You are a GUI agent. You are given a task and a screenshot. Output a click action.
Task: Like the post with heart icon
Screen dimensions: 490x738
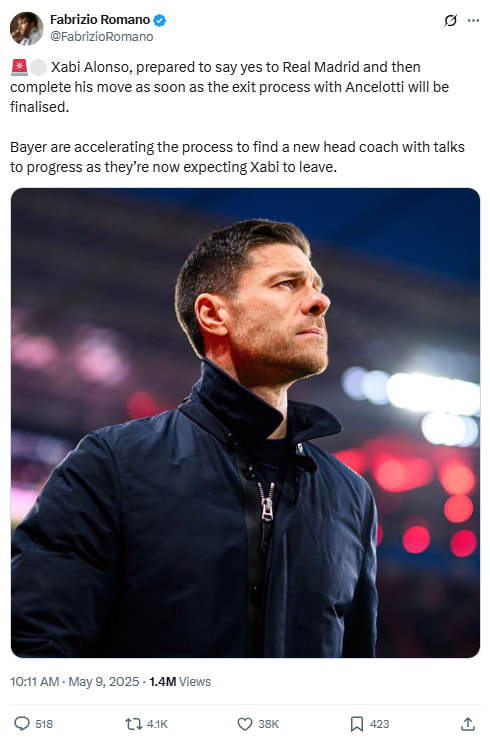click(x=244, y=723)
